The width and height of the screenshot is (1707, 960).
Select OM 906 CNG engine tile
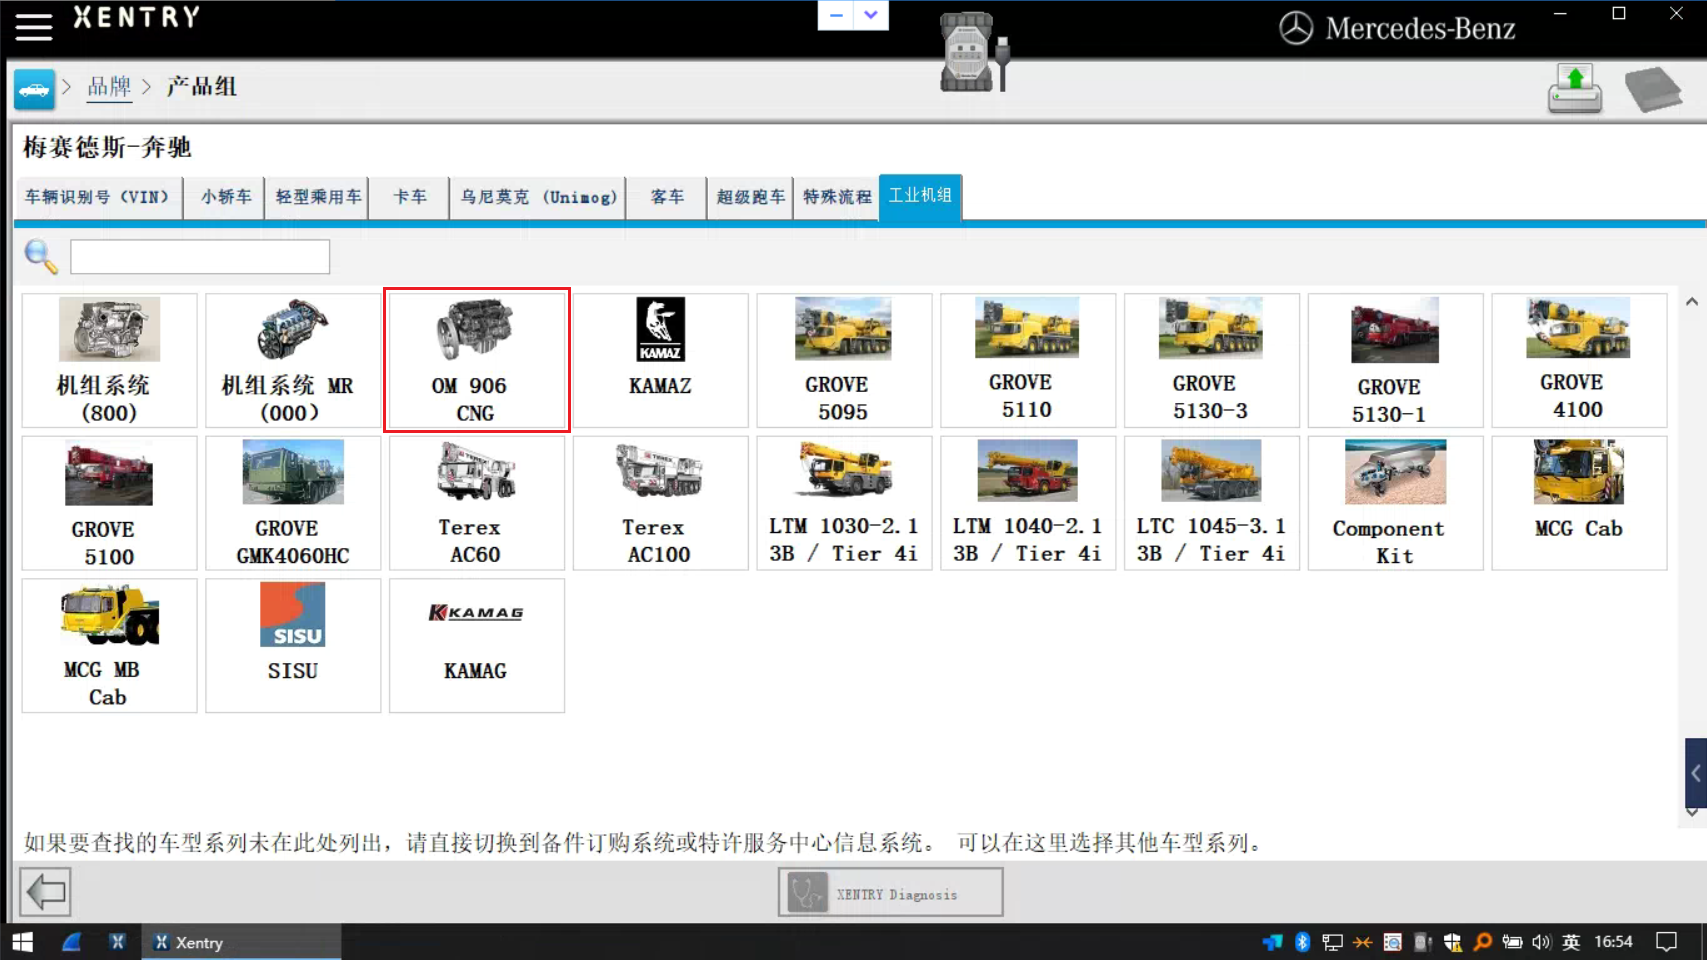[477, 360]
